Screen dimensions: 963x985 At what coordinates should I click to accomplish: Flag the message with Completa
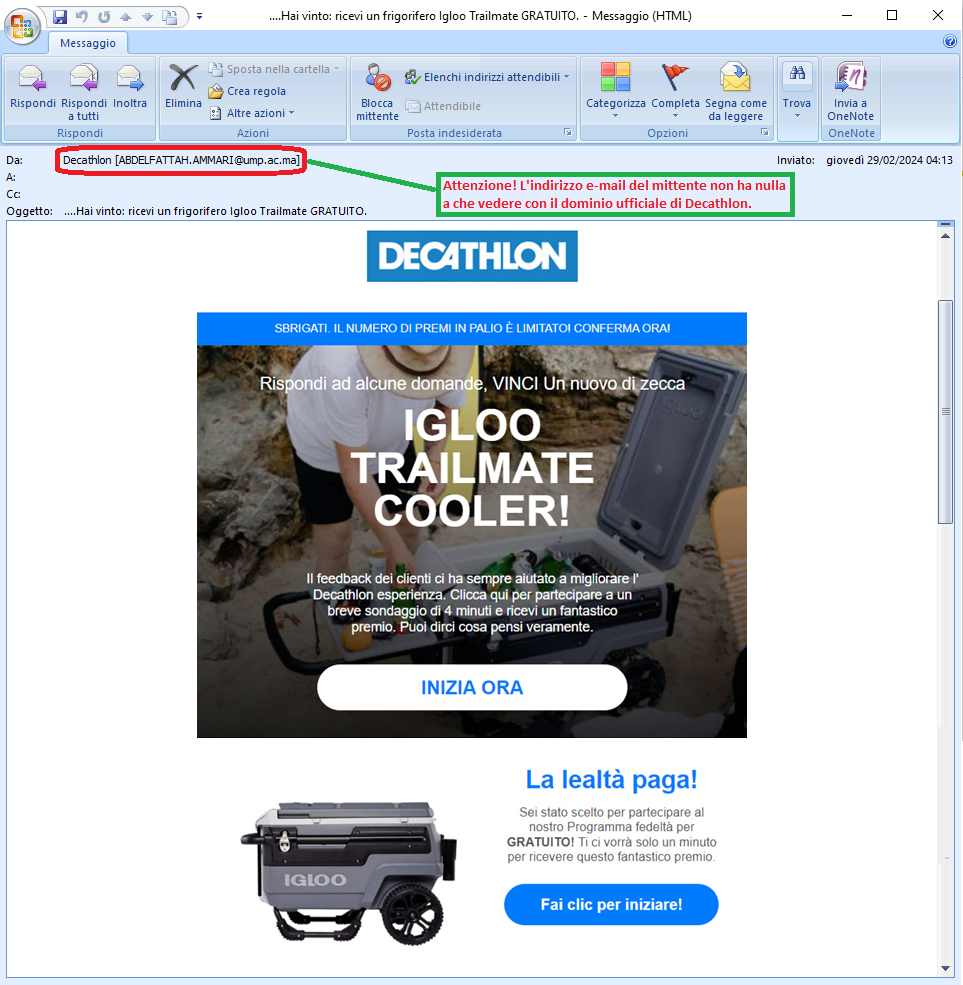click(x=675, y=90)
